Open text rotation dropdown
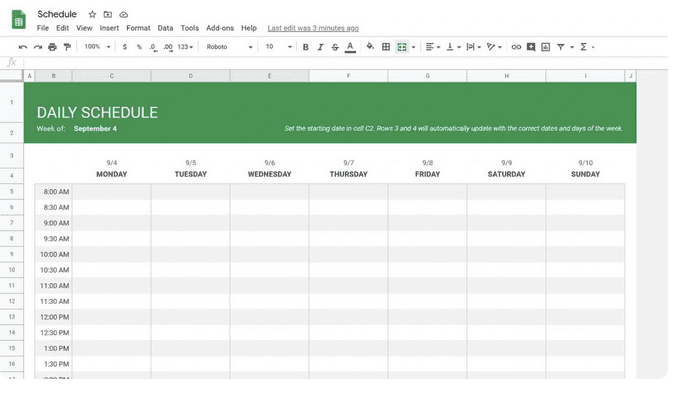Viewport: 674px width, 393px height. point(494,47)
